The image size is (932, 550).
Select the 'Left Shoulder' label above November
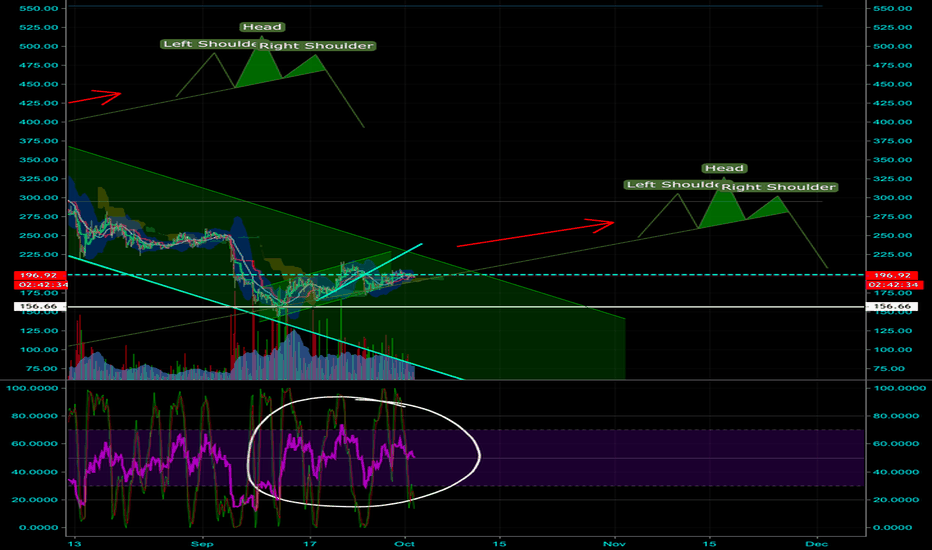(673, 185)
